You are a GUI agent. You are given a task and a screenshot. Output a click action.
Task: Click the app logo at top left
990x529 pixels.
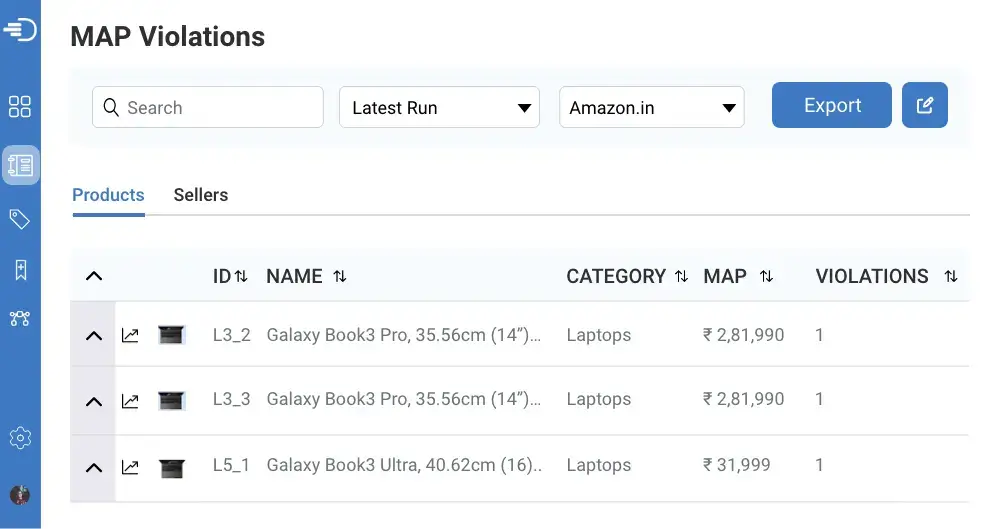(x=20, y=30)
